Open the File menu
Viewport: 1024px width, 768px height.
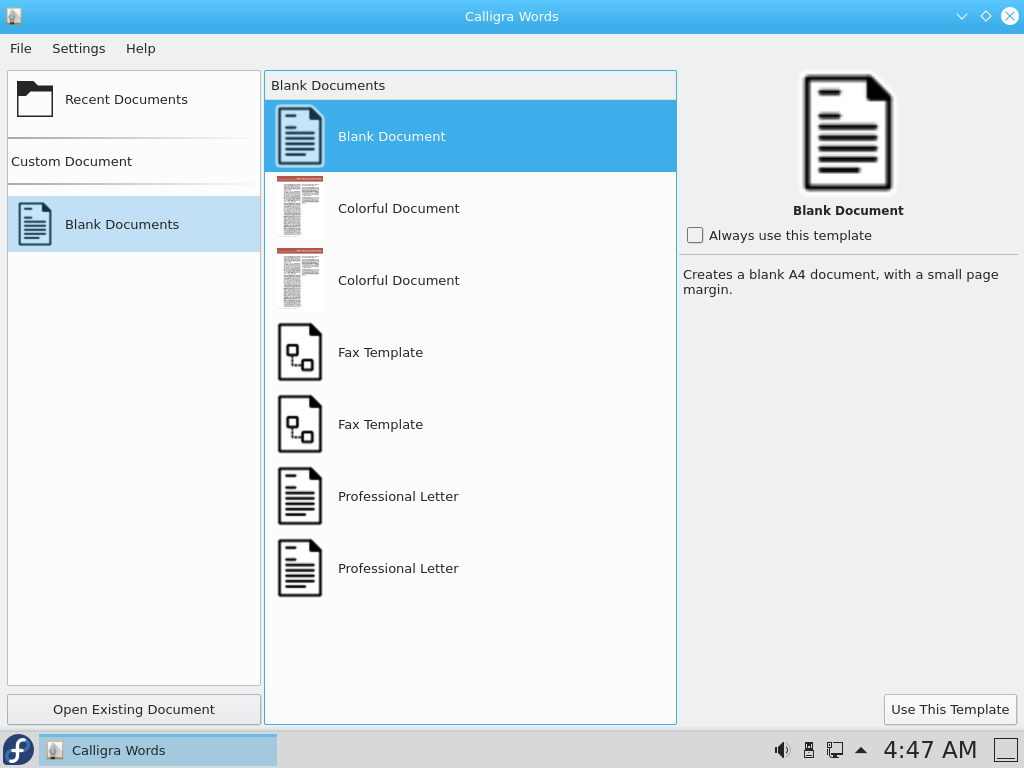point(21,49)
